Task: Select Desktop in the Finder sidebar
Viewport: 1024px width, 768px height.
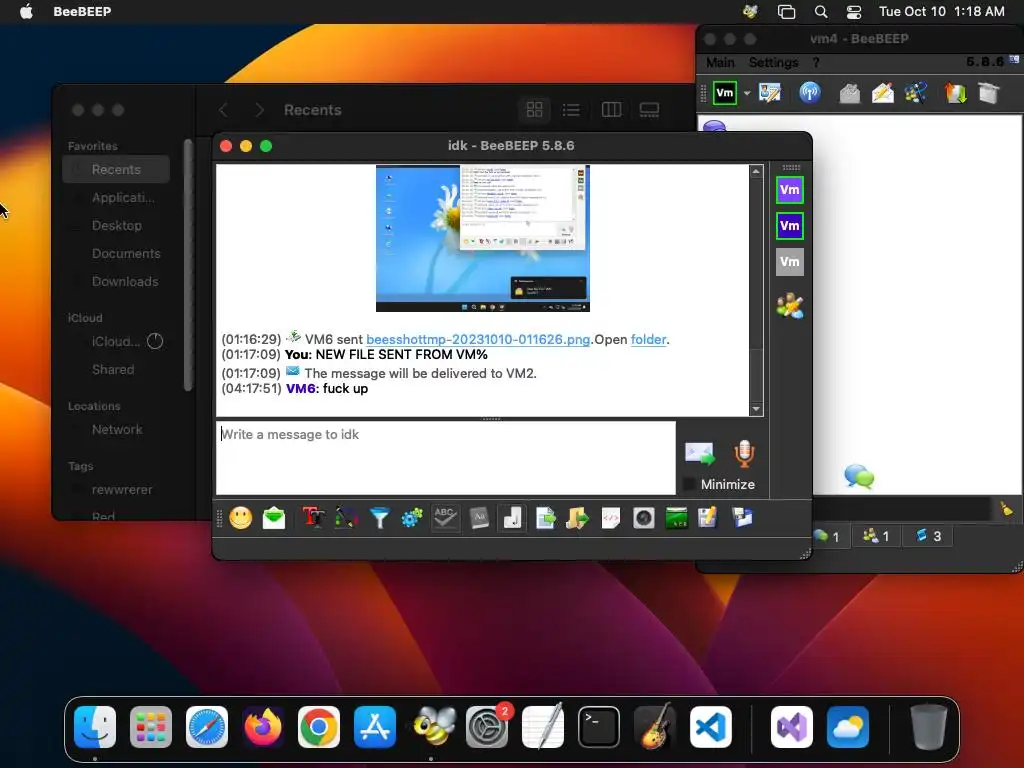Action: pos(116,226)
